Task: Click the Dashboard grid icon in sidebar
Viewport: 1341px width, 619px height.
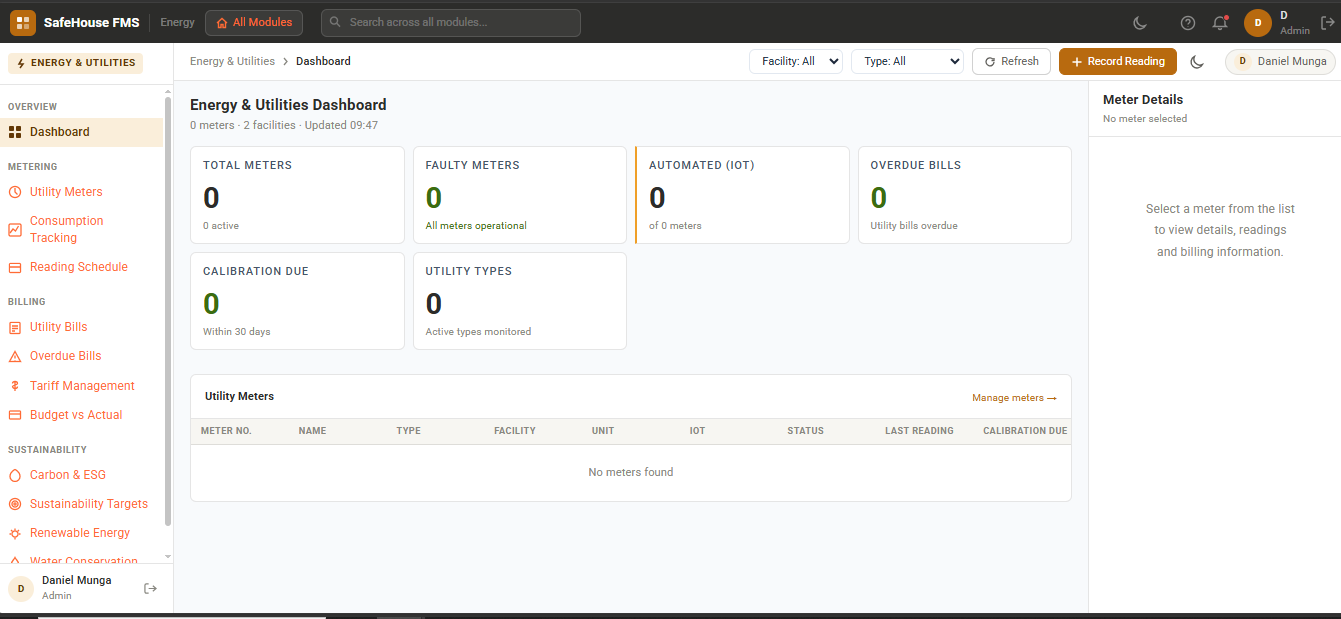Action: click(x=15, y=132)
